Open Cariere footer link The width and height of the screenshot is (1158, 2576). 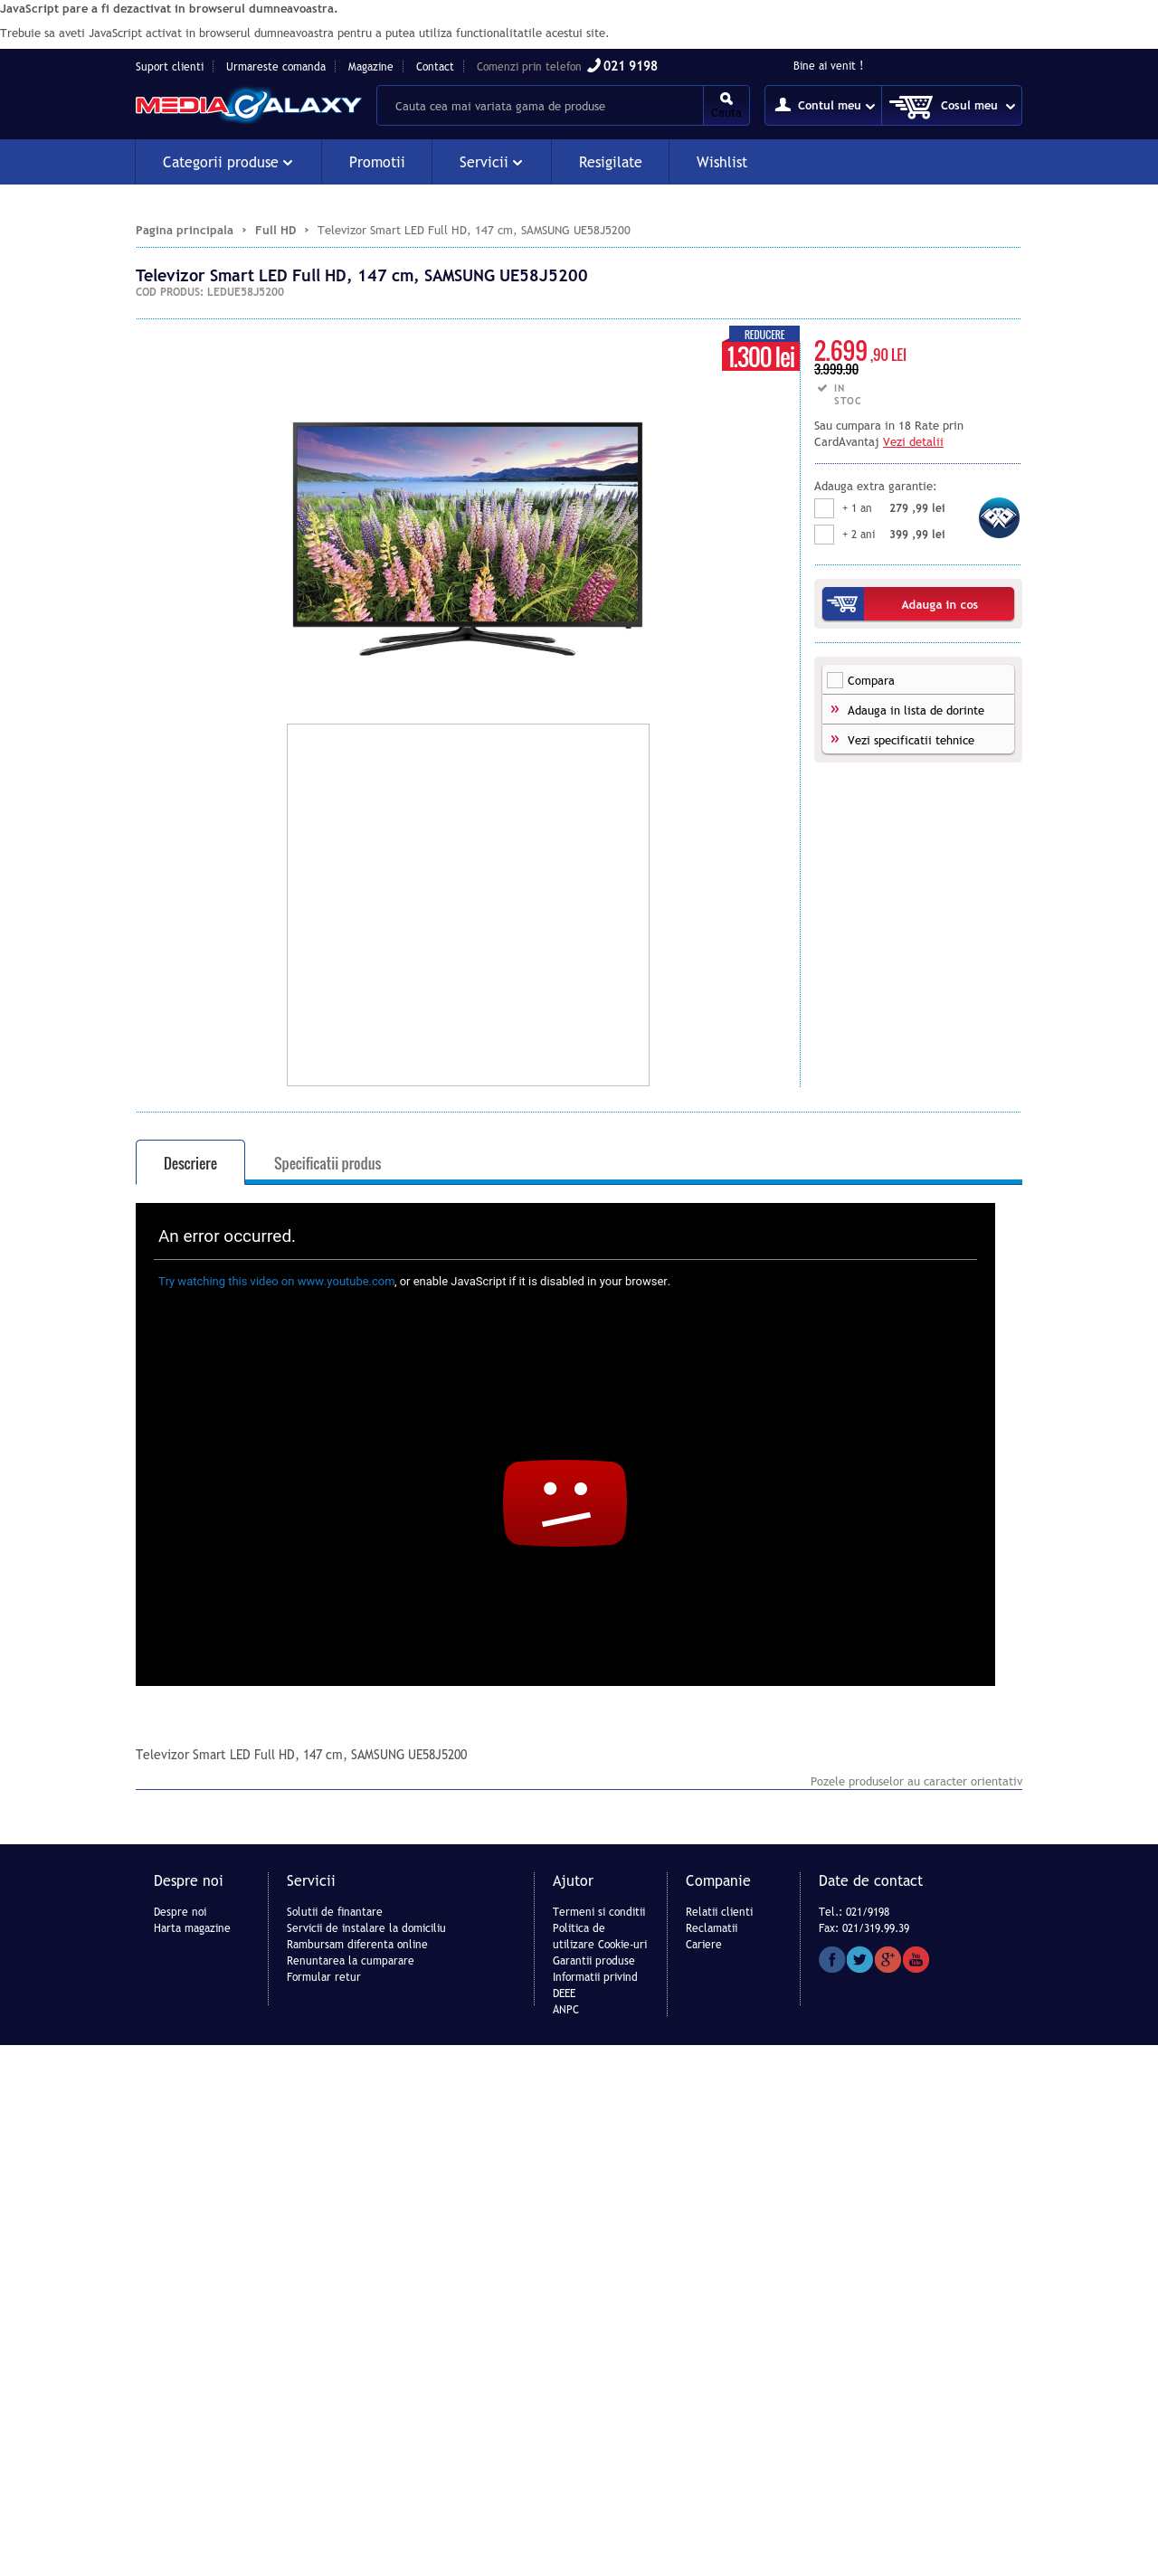click(704, 1944)
